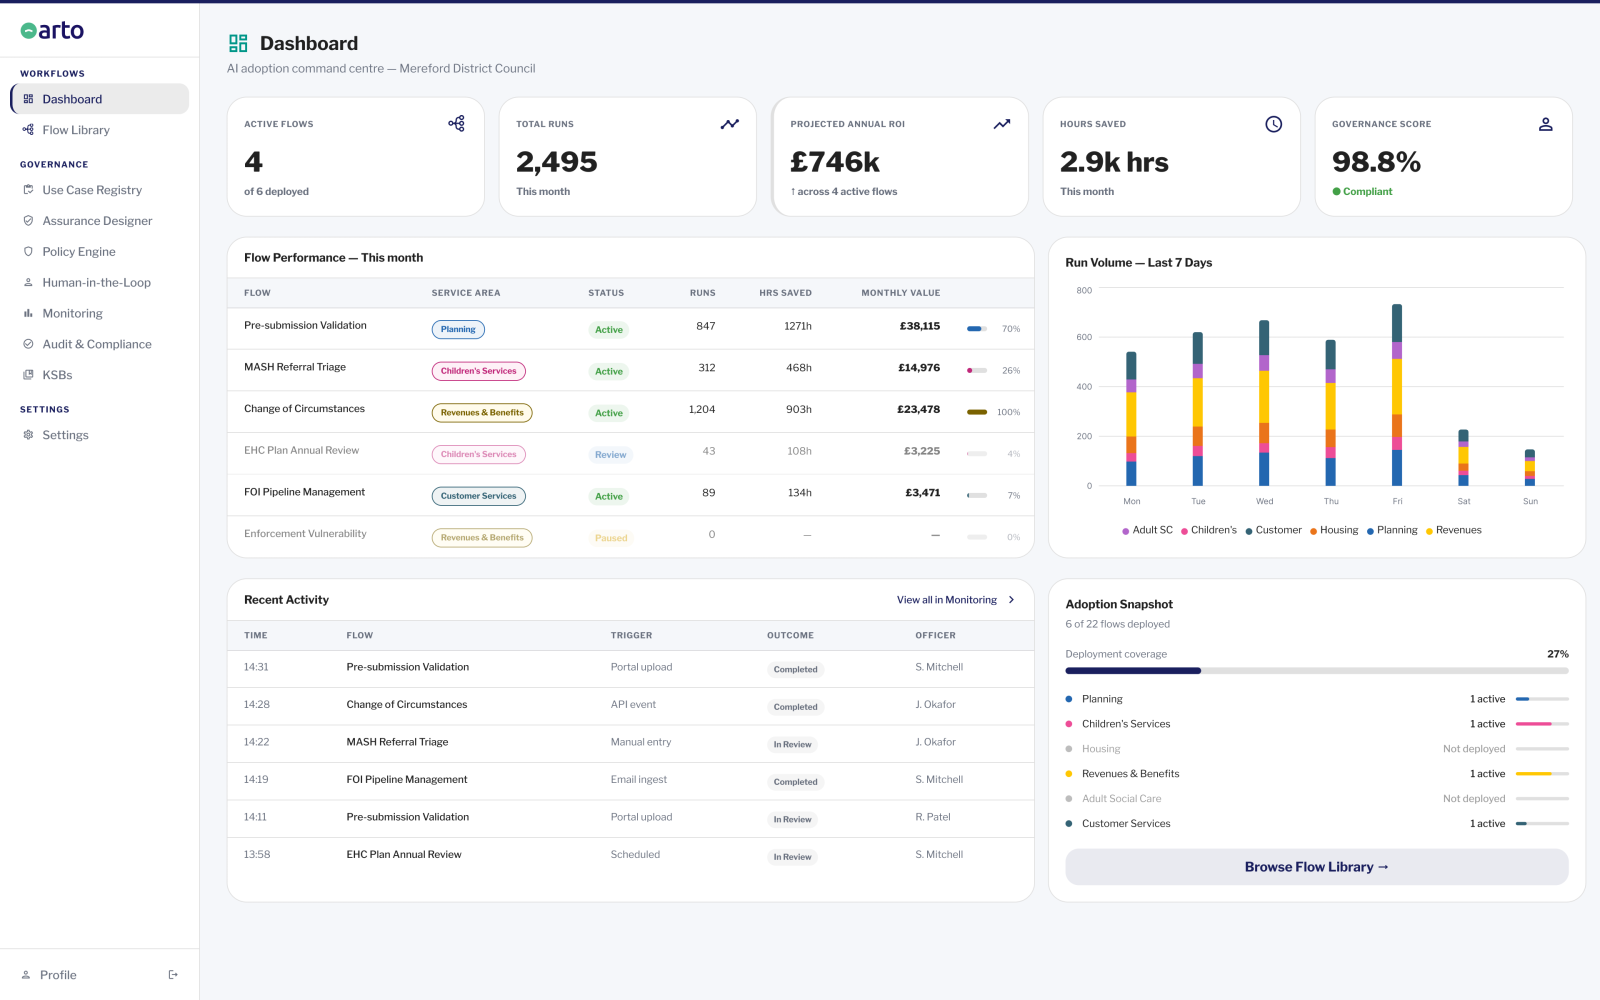The width and height of the screenshot is (1600, 1000).
Task: Click the KSBs sidebar icon
Action: coord(28,375)
